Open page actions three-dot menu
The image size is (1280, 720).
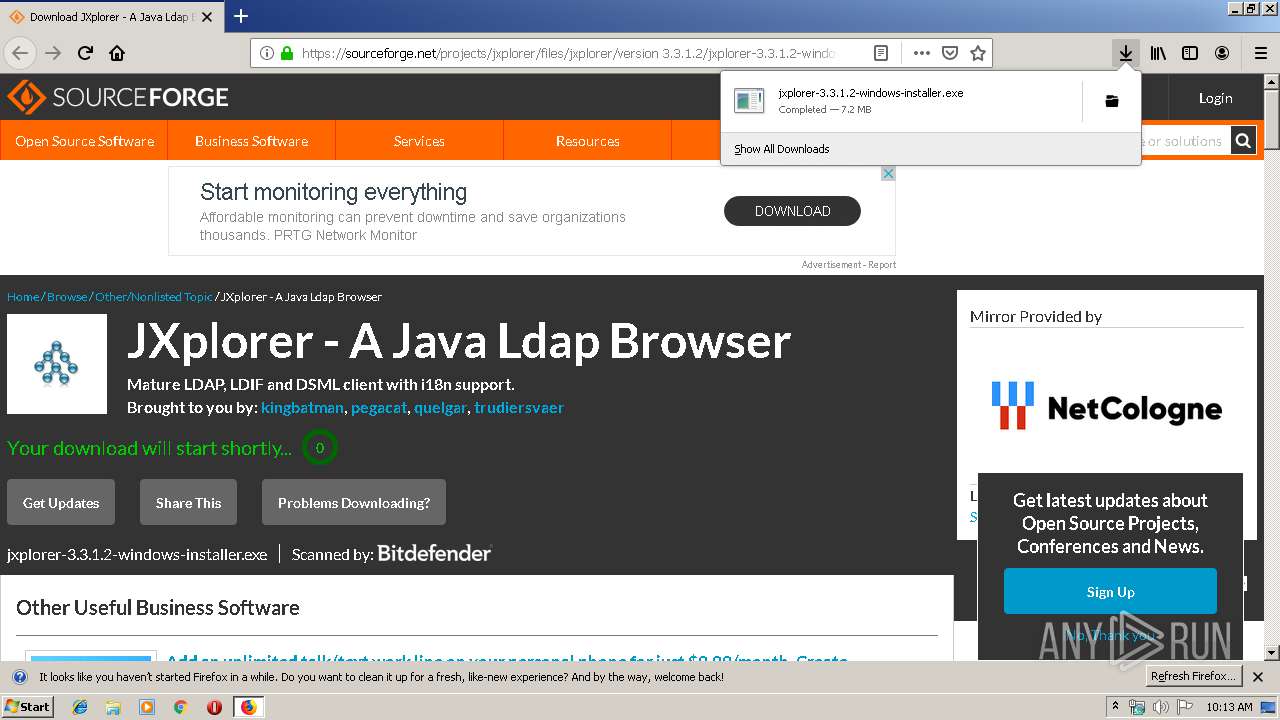[x=921, y=53]
